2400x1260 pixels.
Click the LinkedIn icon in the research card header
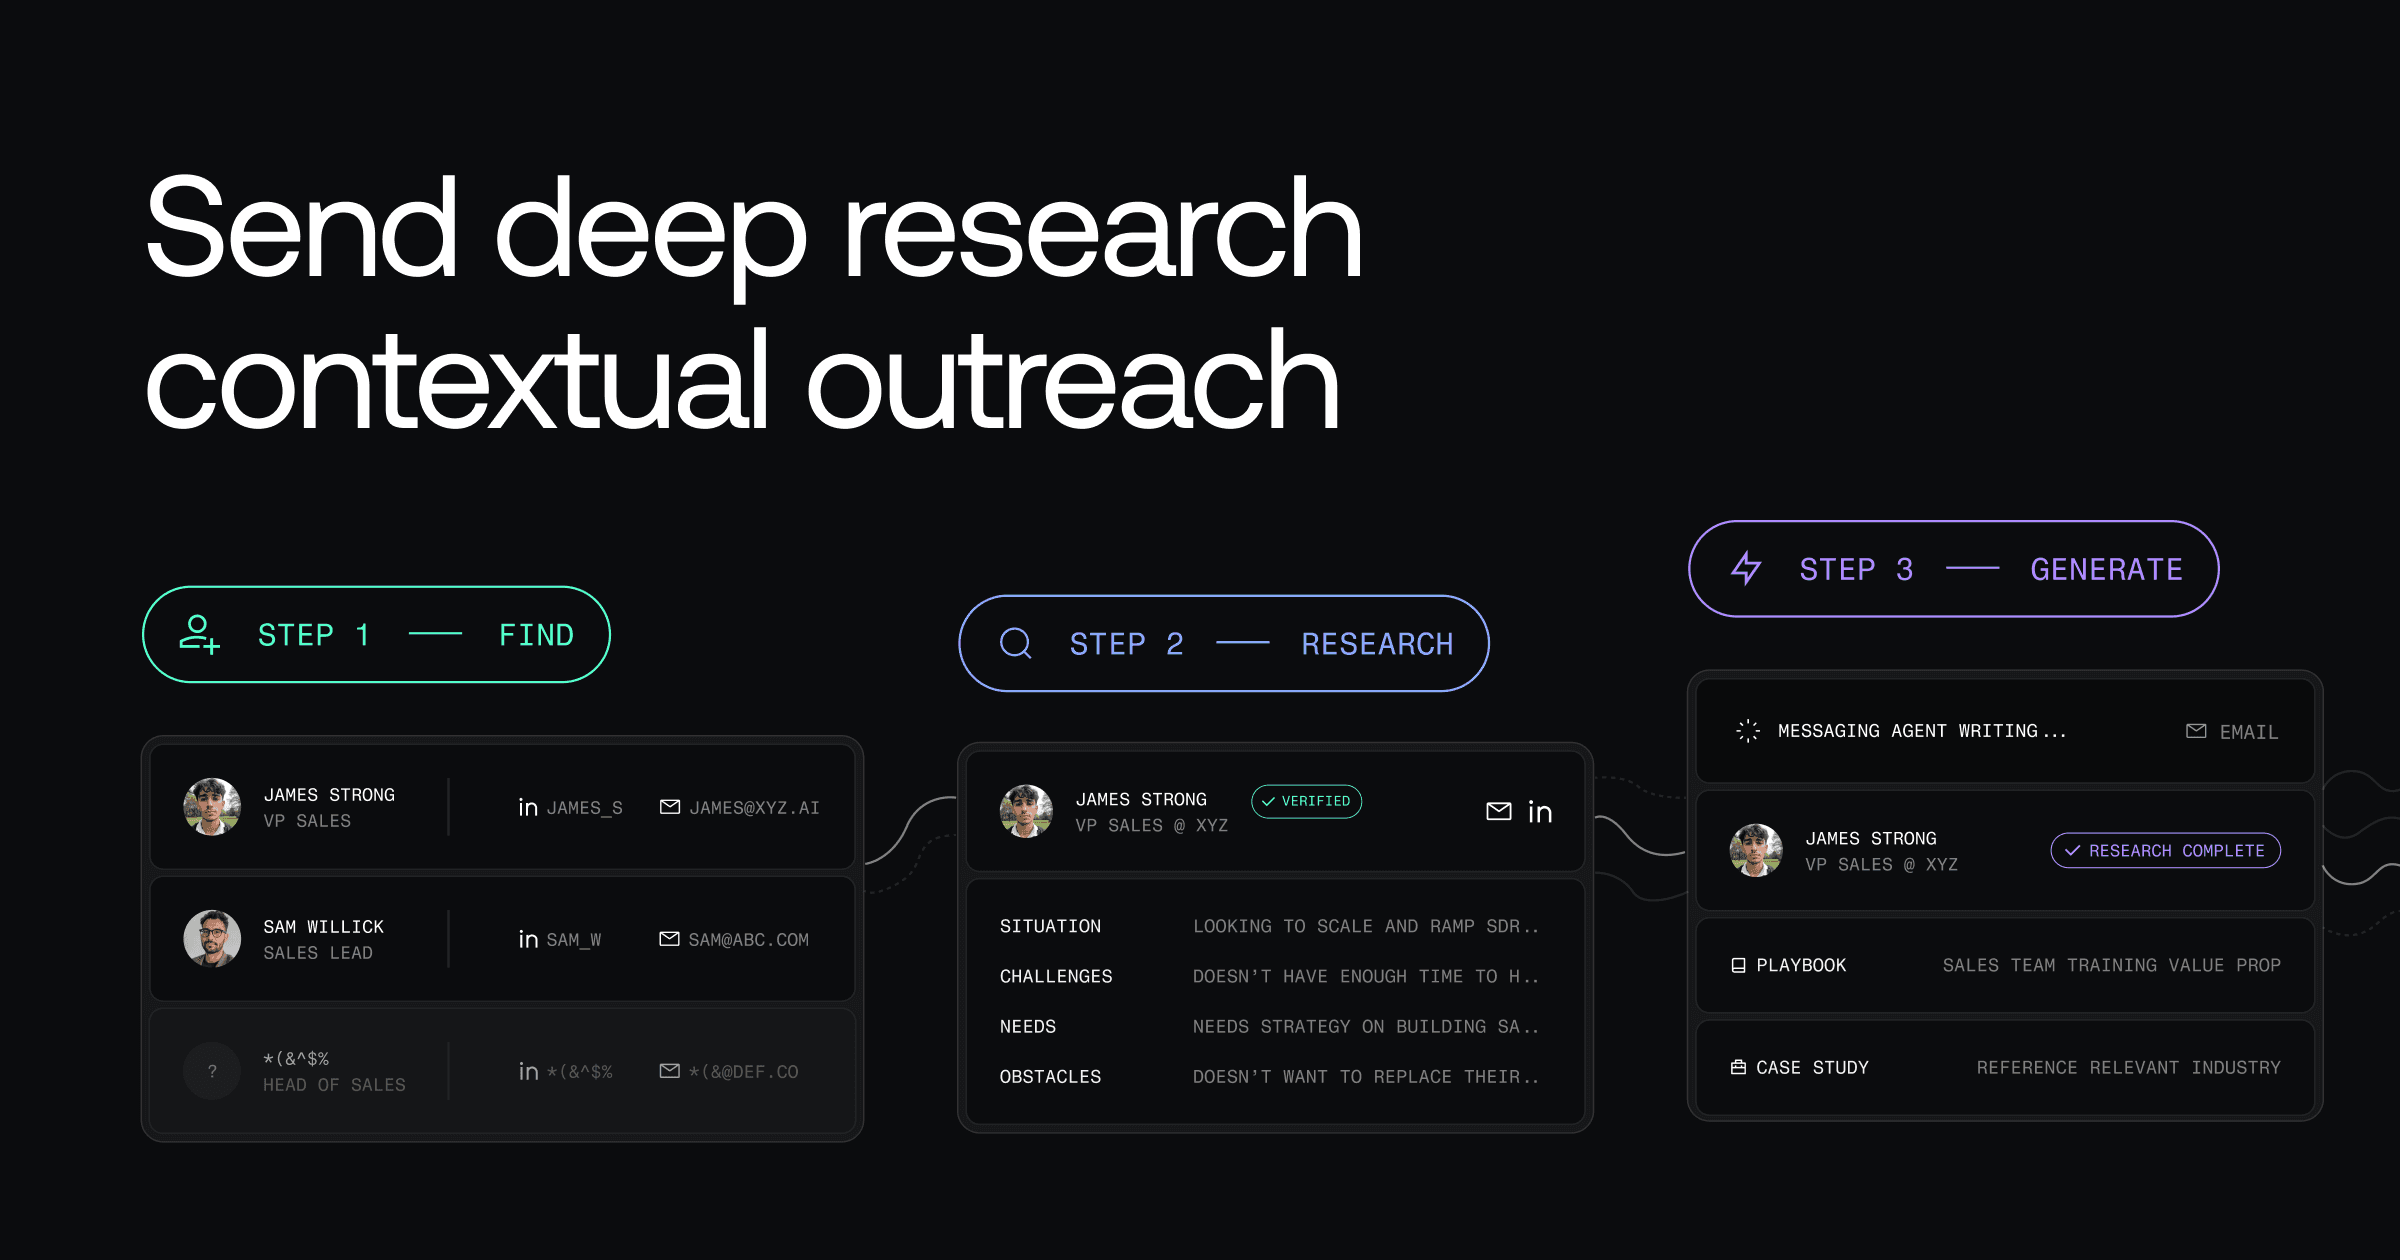[1540, 812]
